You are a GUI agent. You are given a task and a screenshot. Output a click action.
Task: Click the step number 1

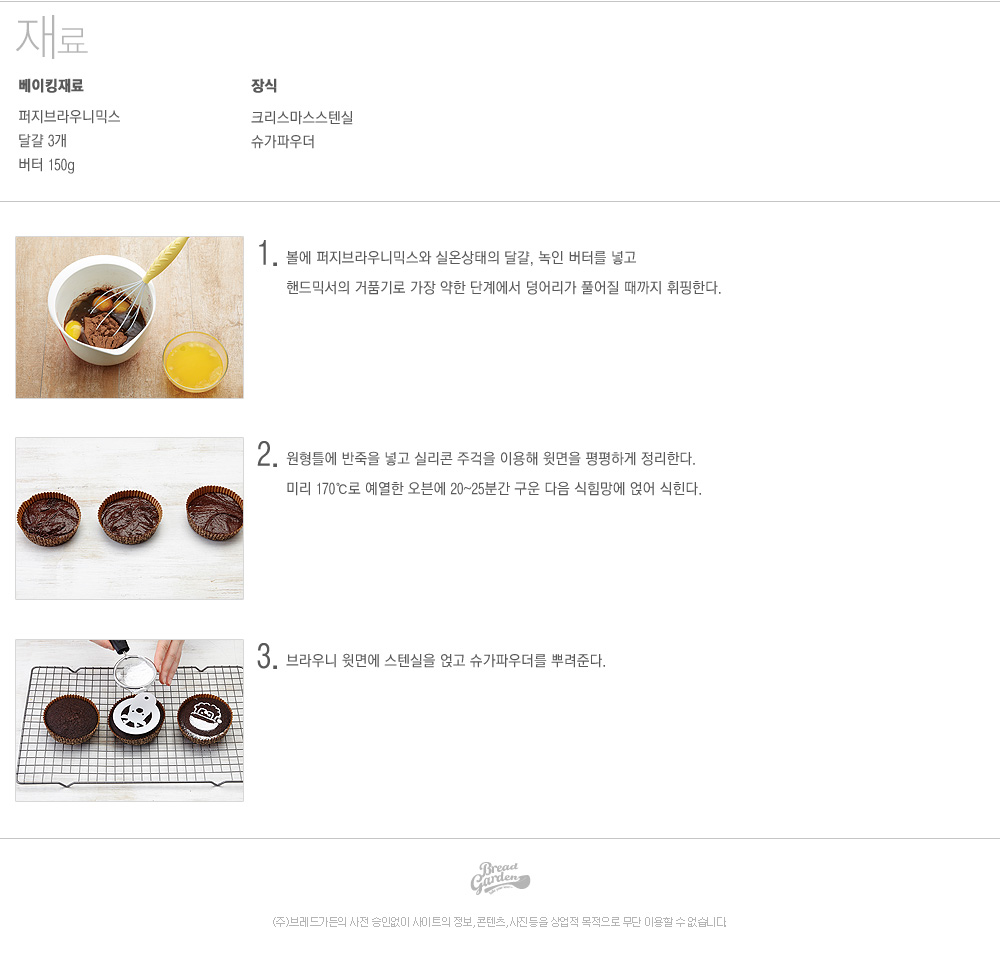click(x=267, y=253)
